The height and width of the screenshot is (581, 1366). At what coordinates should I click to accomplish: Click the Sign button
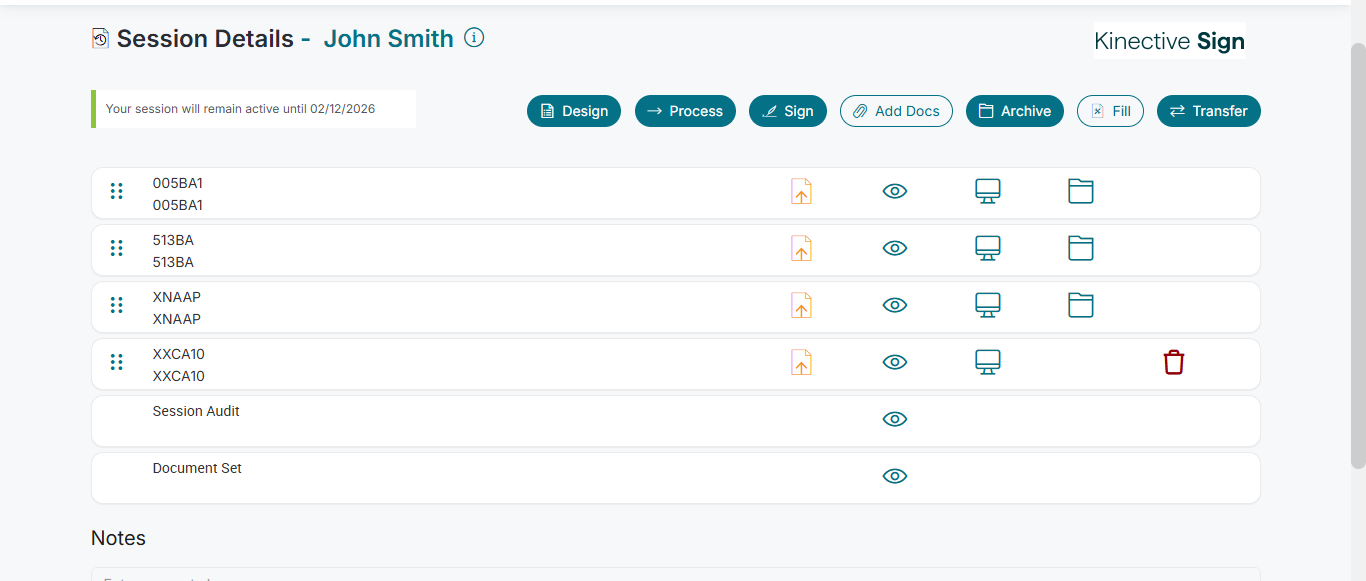pos(788,111)
